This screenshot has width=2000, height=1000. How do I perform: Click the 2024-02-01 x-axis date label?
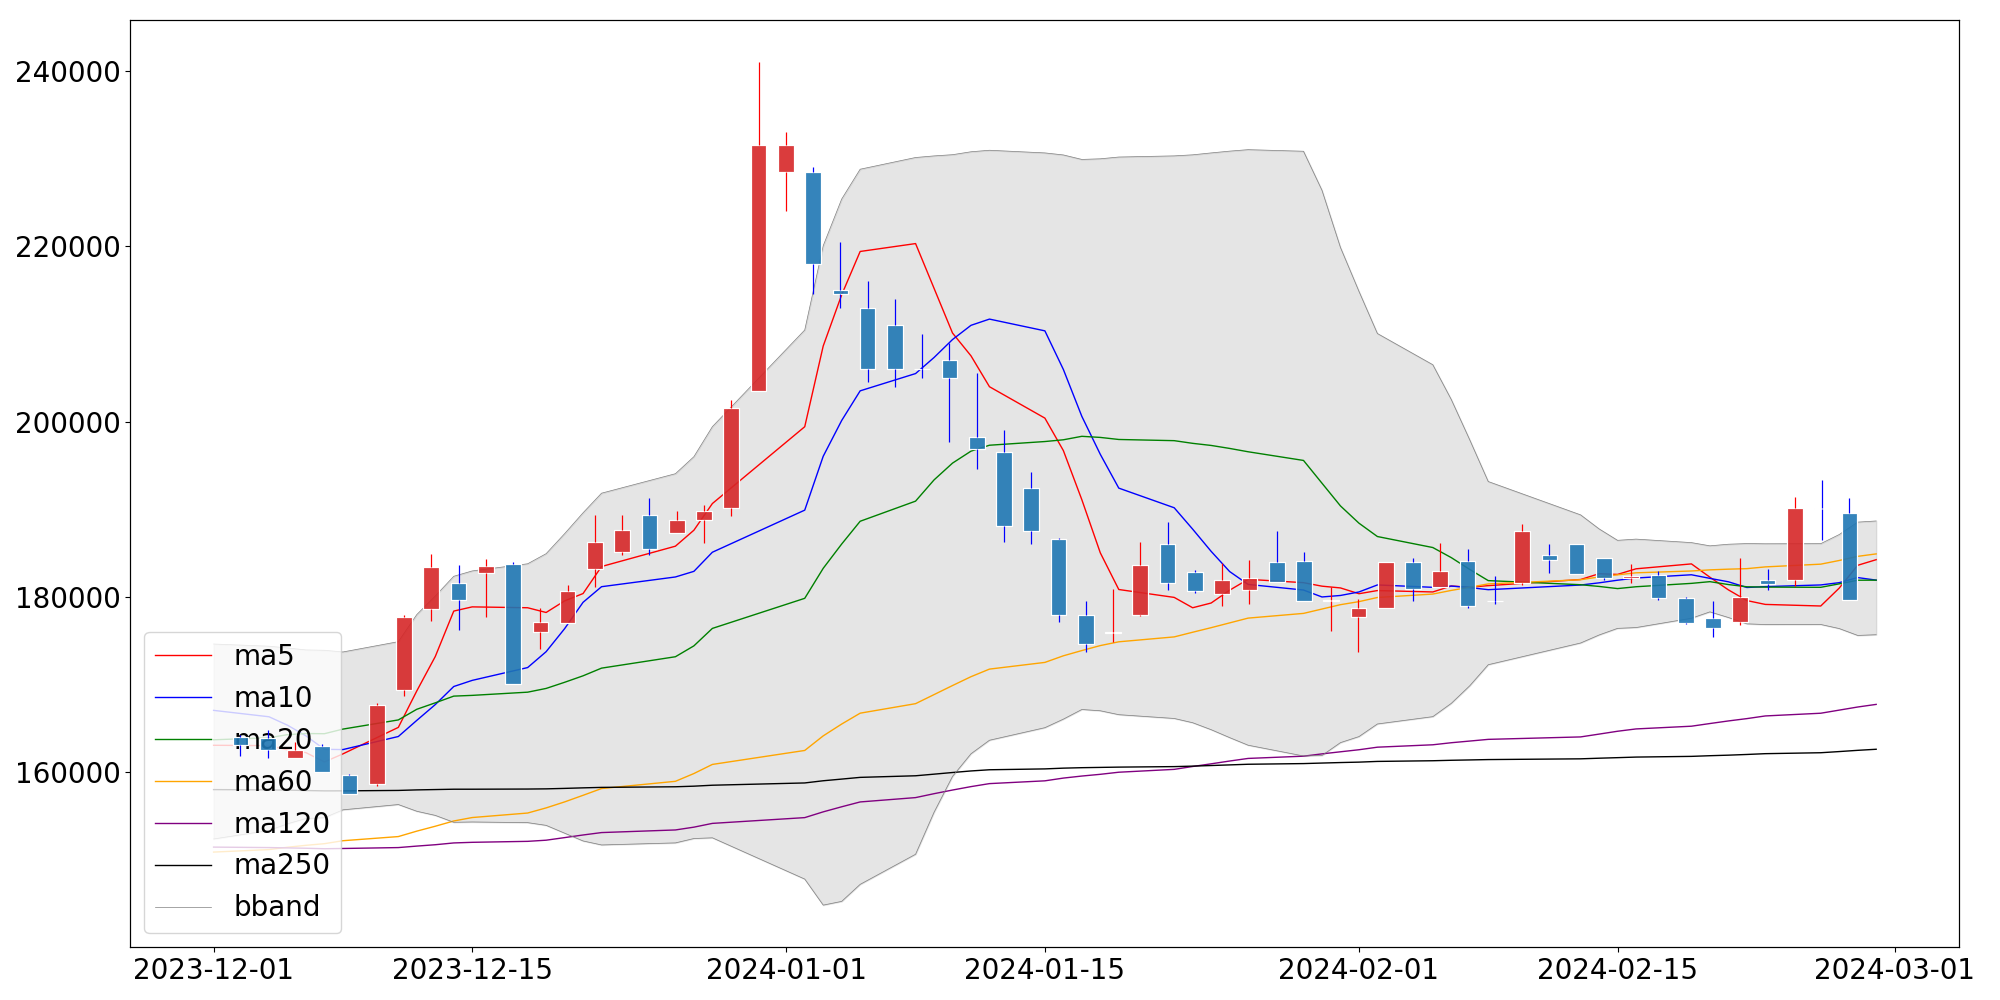pyautogui.click(x=1359, y=969)
